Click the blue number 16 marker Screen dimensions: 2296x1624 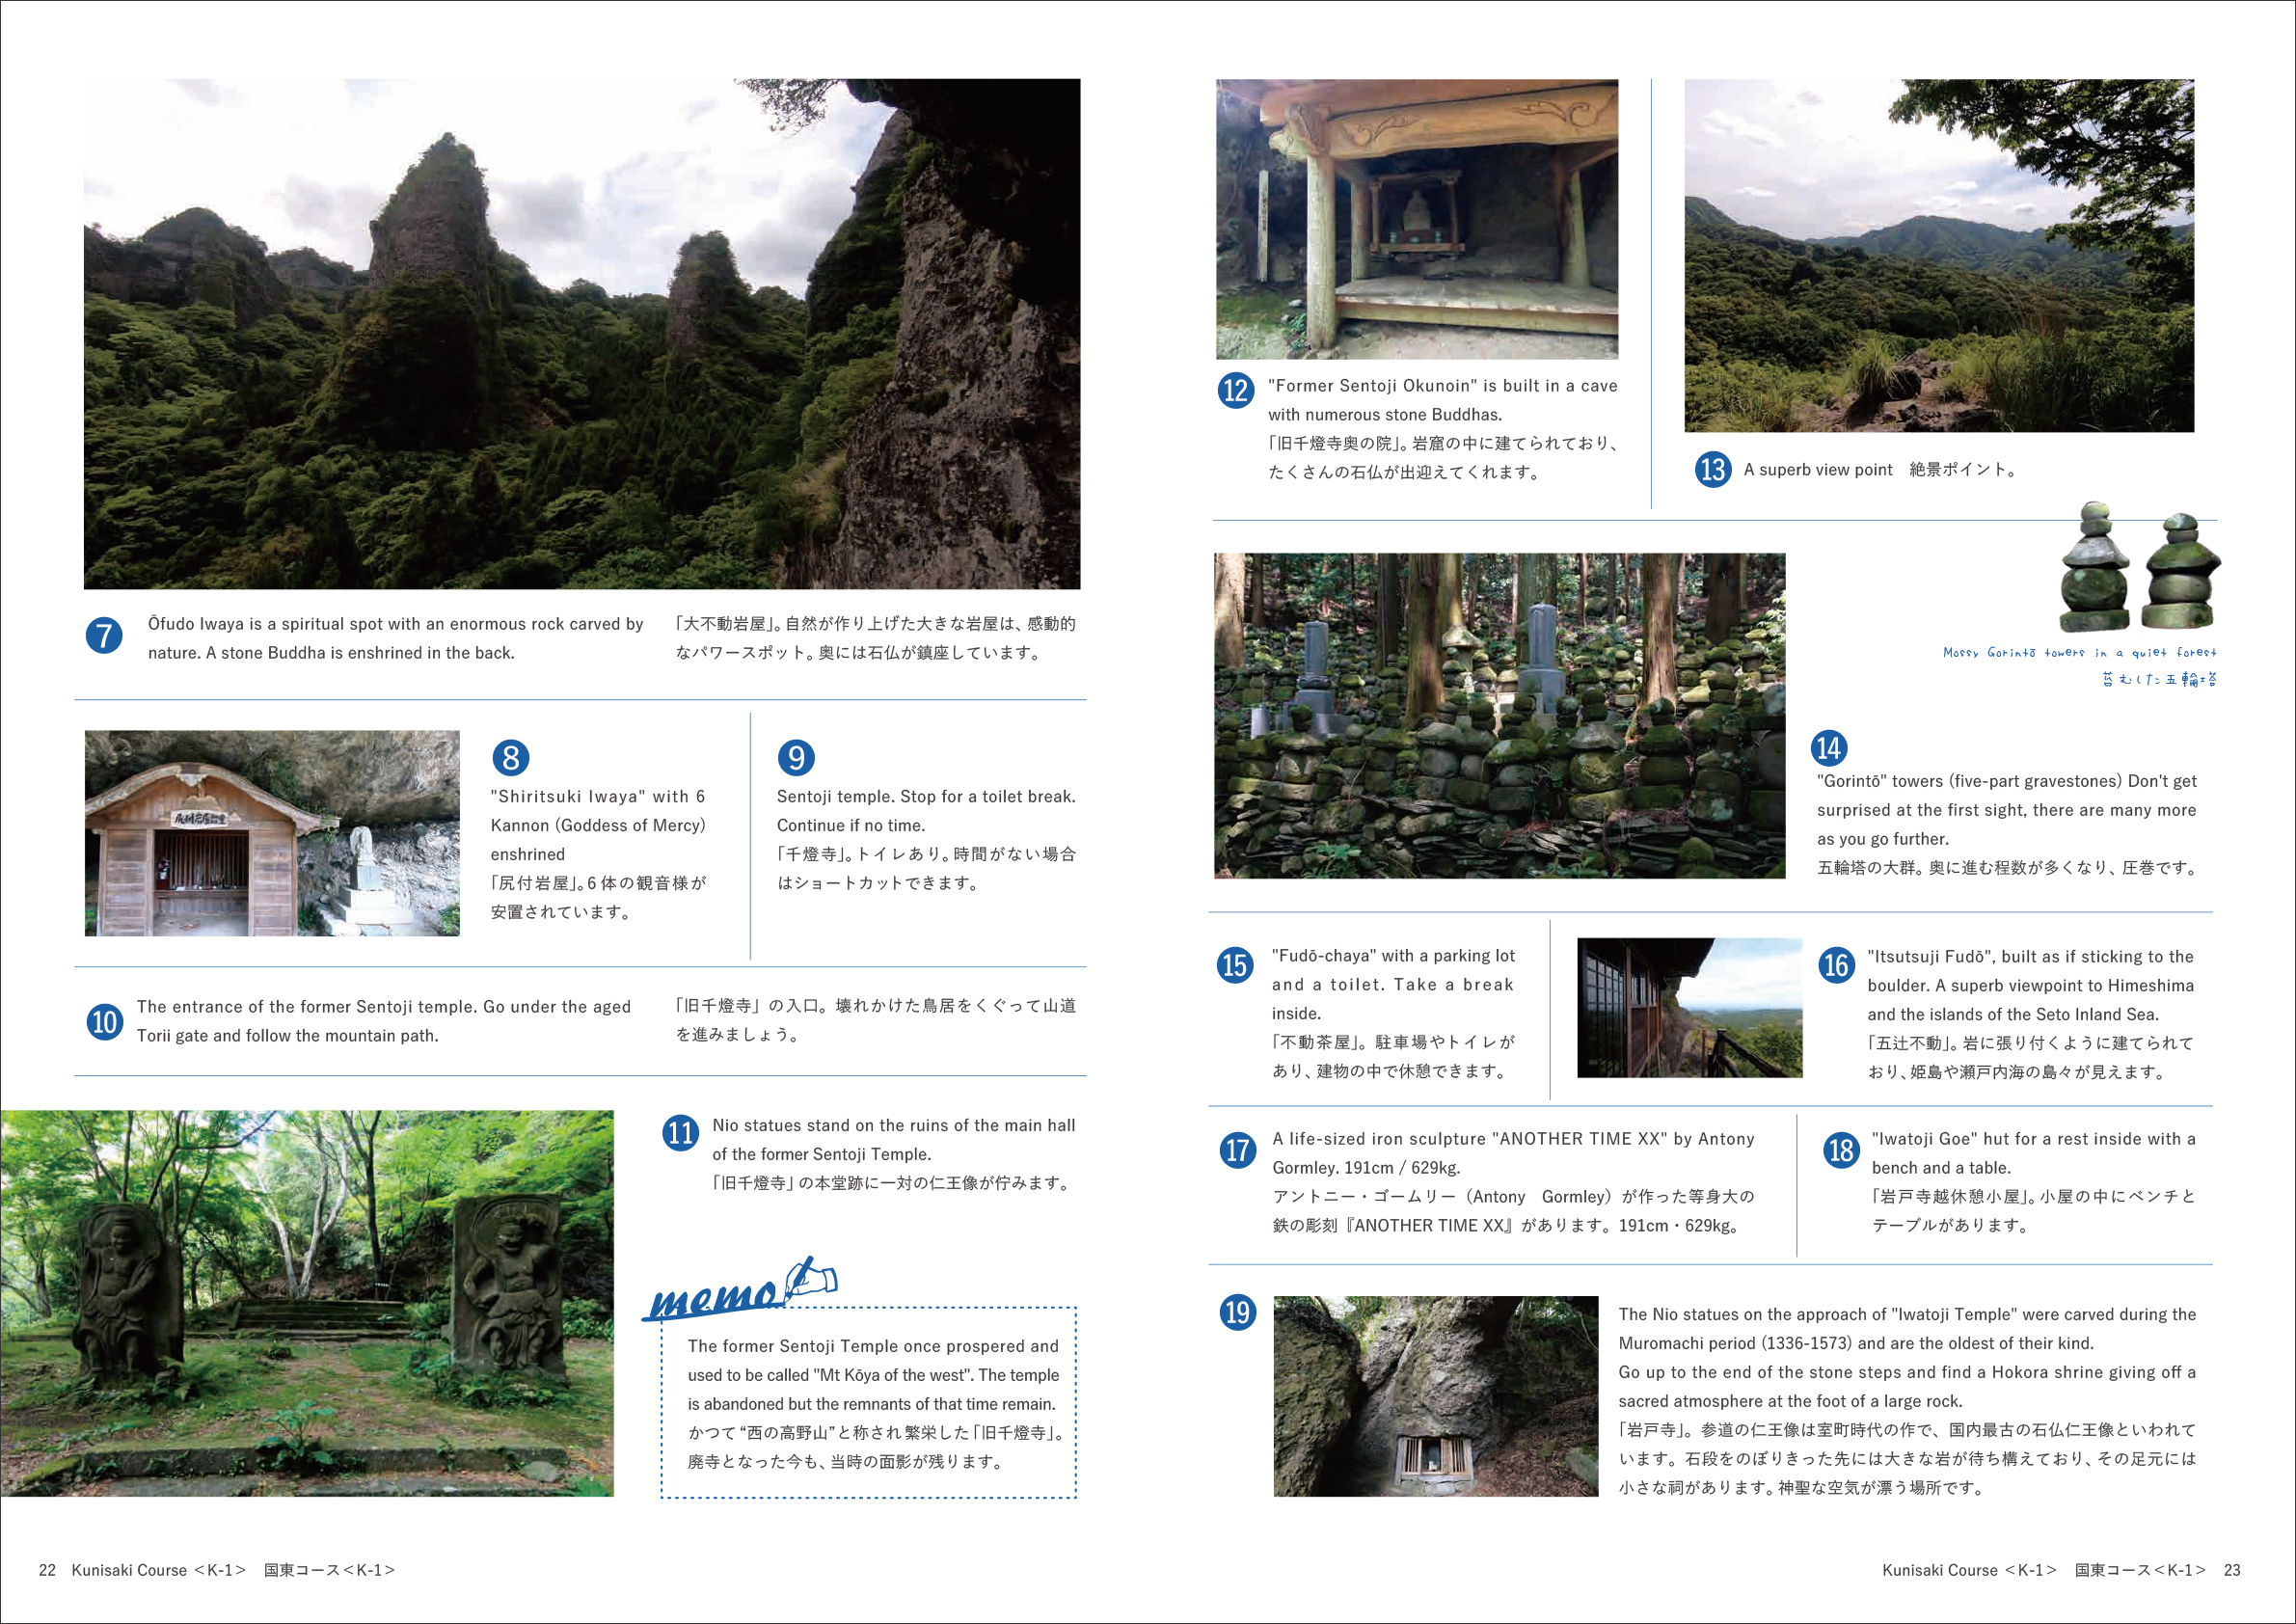point(1837,964)
